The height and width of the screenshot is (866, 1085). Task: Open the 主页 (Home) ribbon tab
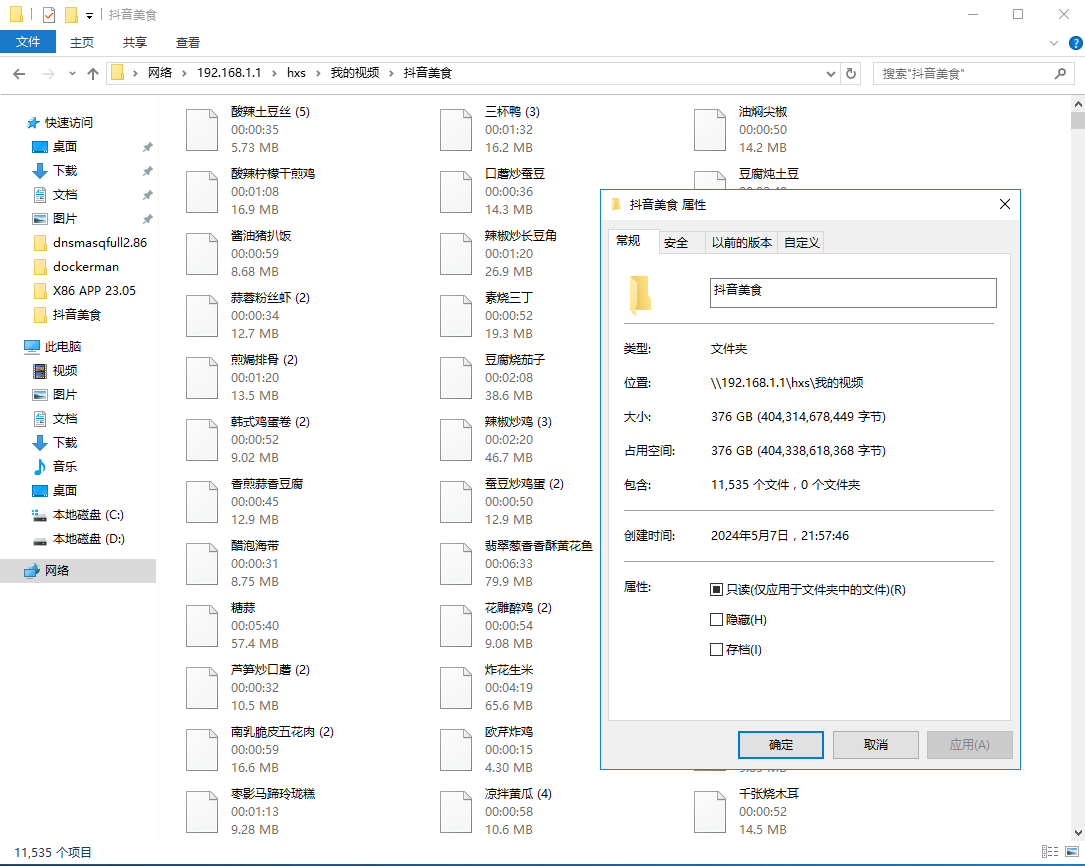[x=82, y=42]
